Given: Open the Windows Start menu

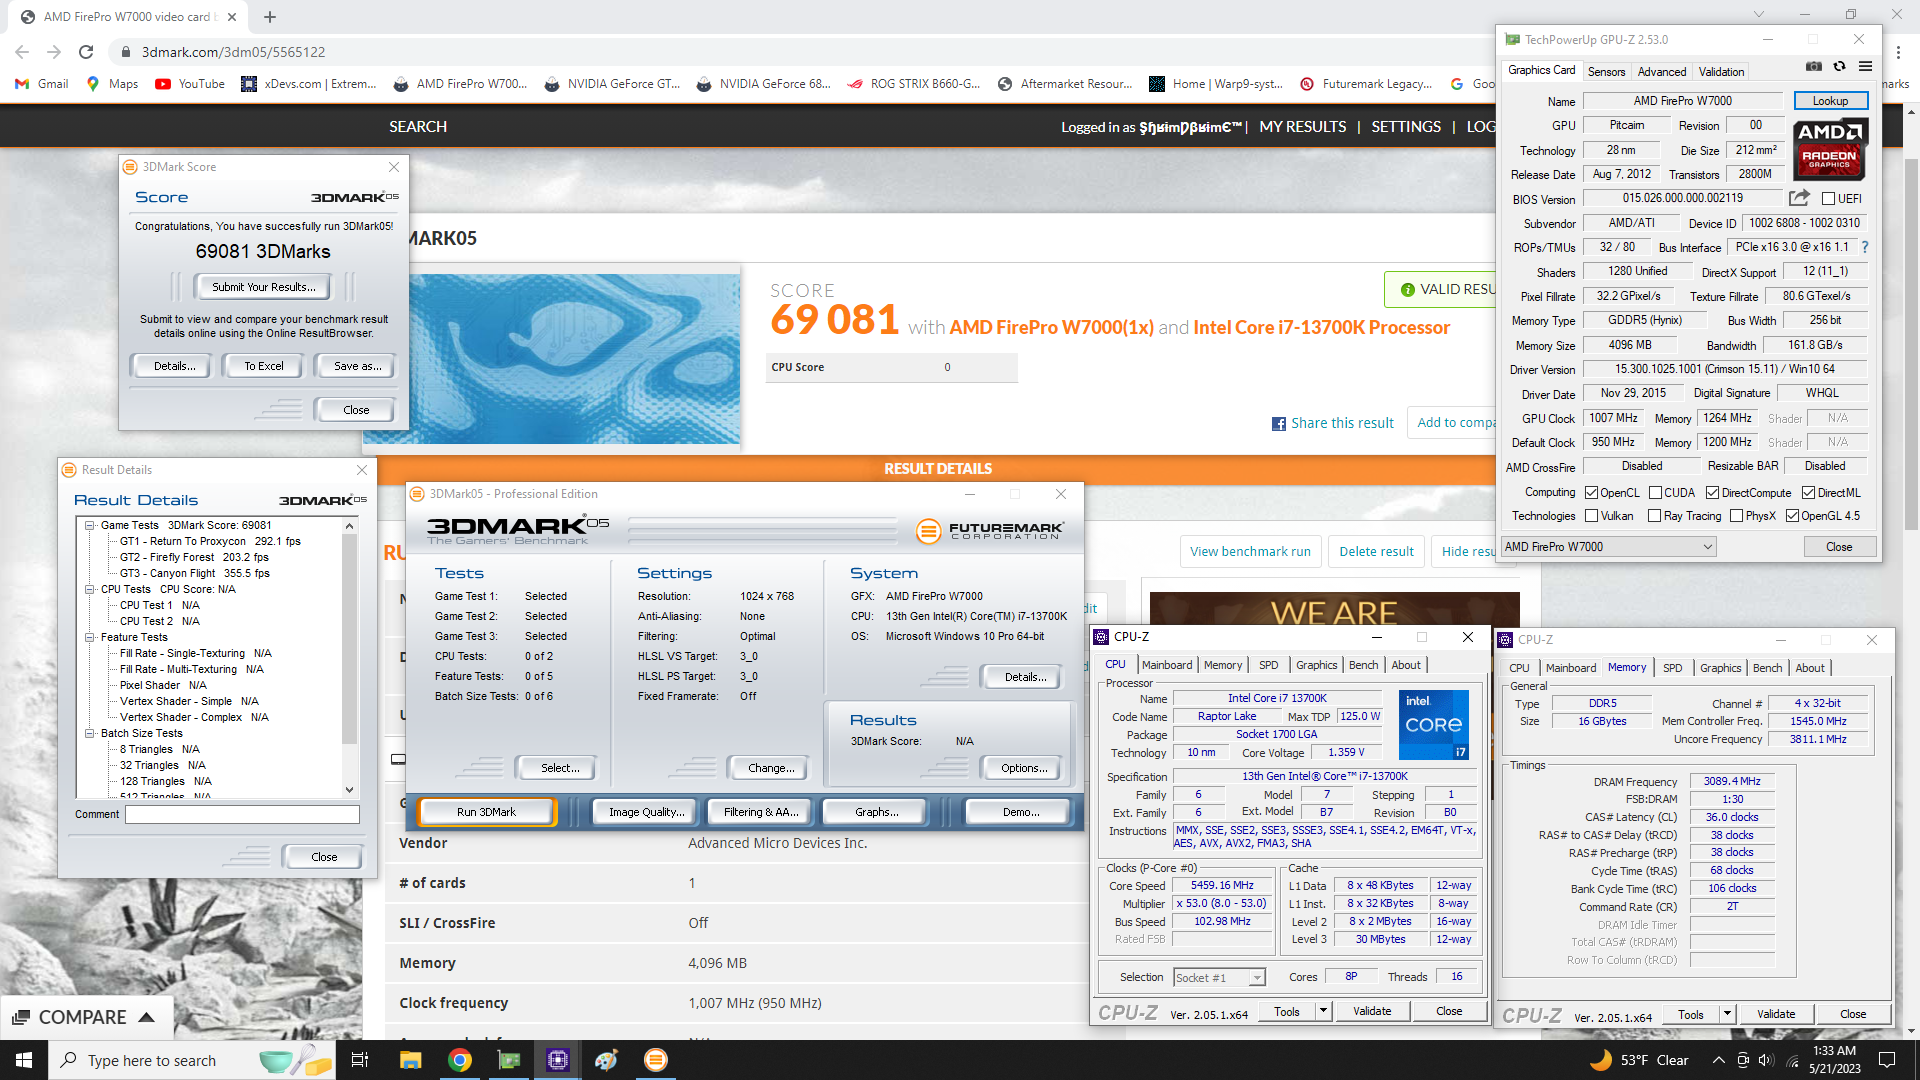Looking at the screenshot, I should click(24, 1060).
